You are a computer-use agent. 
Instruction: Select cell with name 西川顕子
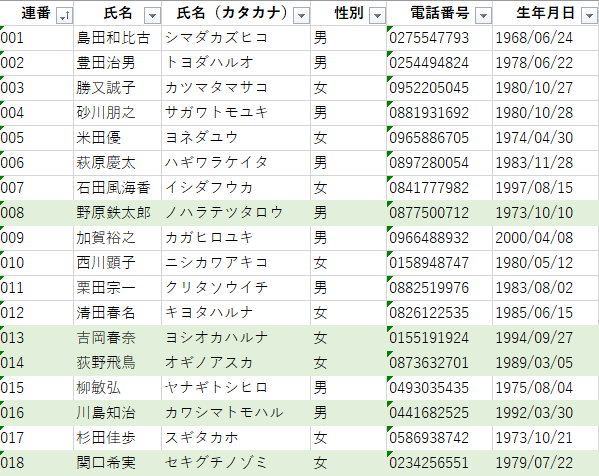coord(118,263)
